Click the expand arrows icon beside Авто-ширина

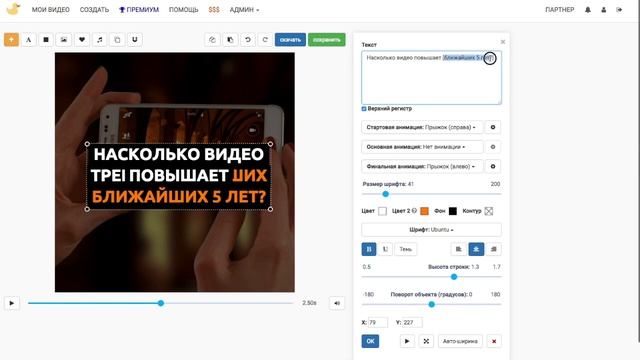pos(426,341)
